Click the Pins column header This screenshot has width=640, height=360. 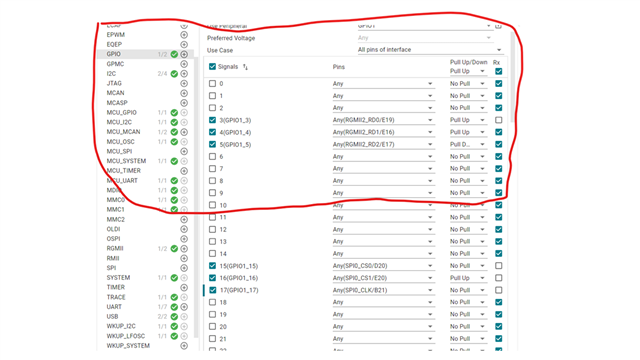338,67
